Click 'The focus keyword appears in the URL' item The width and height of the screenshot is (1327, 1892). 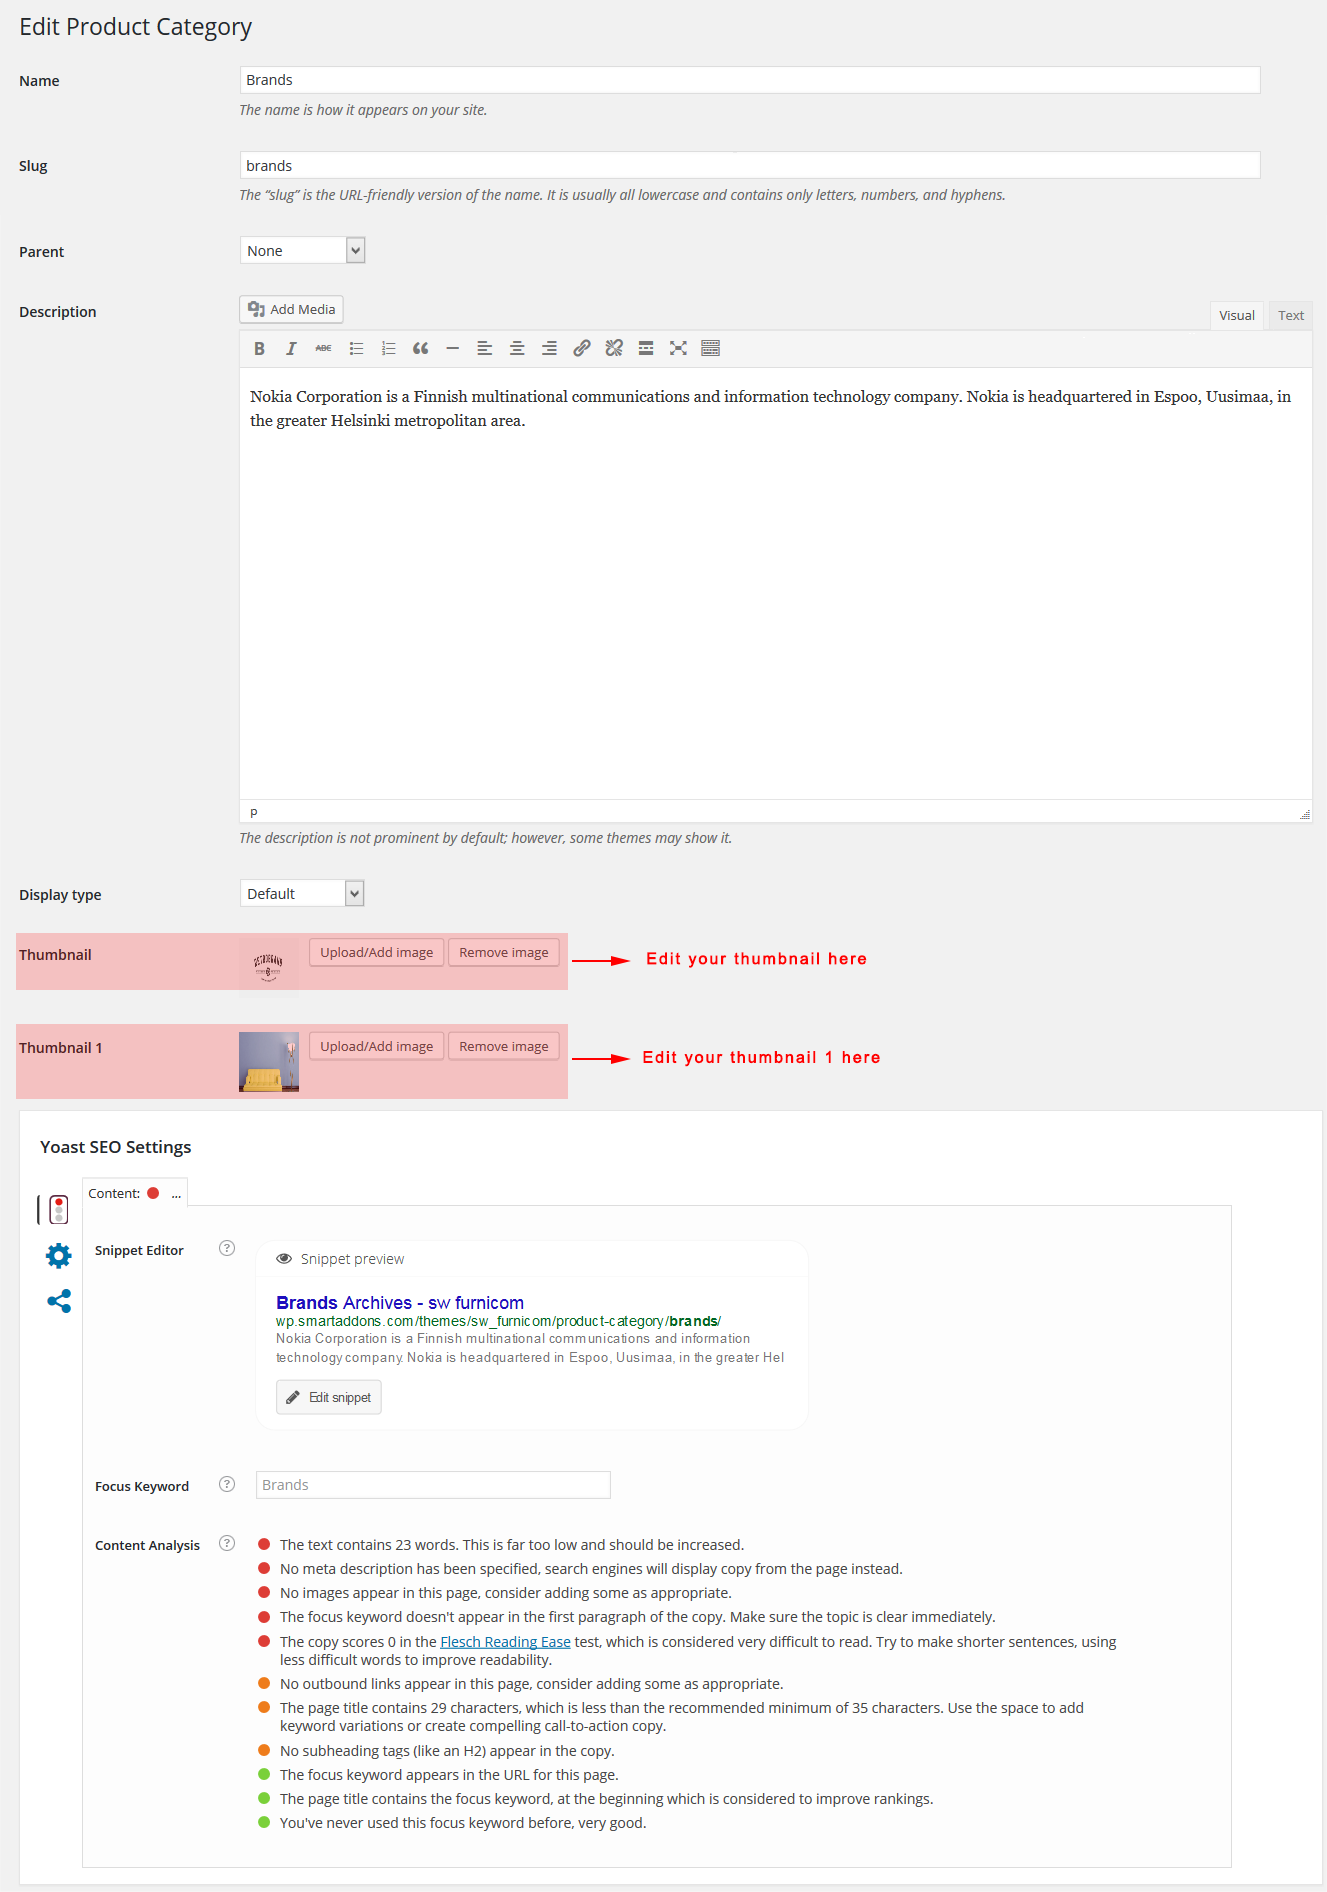coord(449,1774)
